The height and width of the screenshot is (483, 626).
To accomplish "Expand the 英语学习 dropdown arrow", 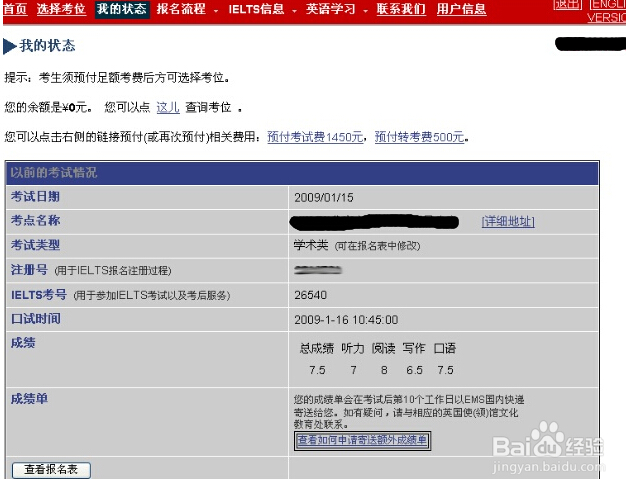I will tap(365, 11).
